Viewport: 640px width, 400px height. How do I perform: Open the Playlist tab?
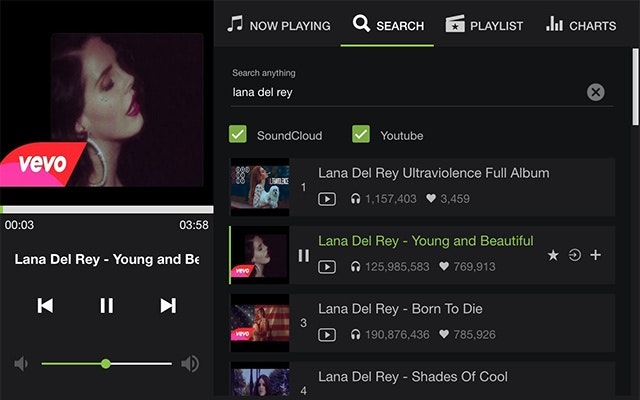[484, 24]
